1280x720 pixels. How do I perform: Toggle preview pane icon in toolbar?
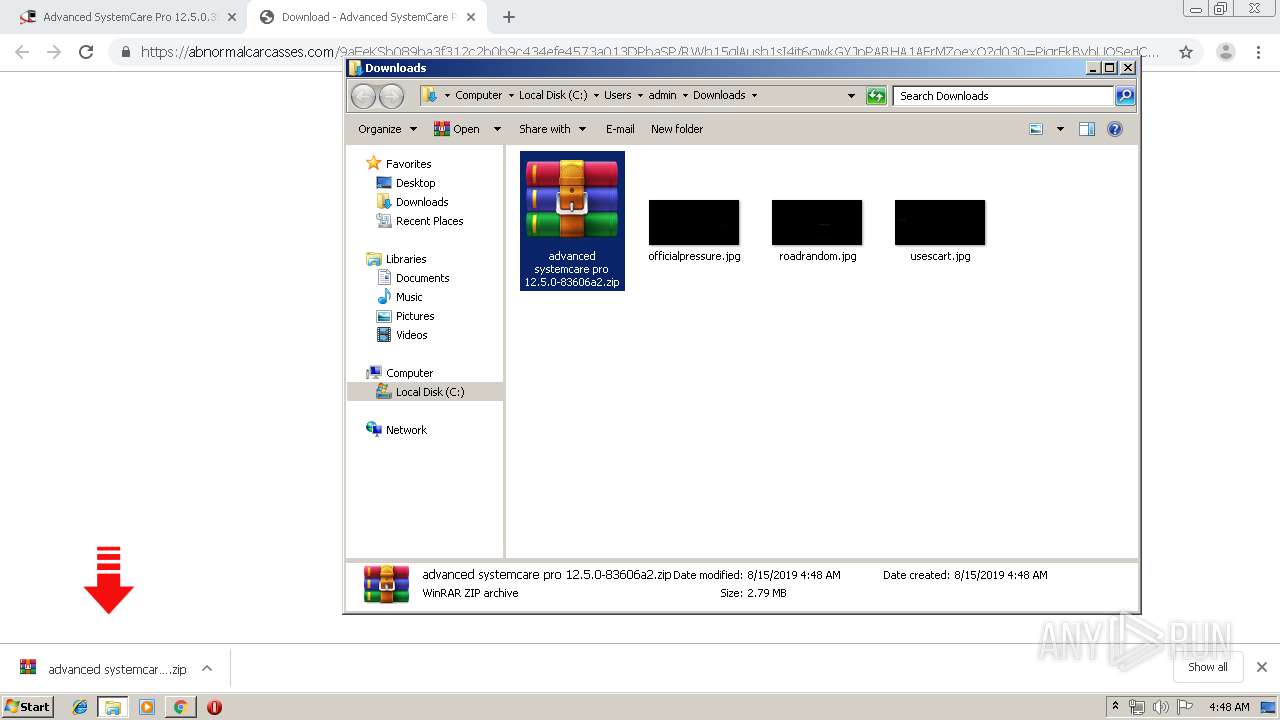[x=1087, y=129]
